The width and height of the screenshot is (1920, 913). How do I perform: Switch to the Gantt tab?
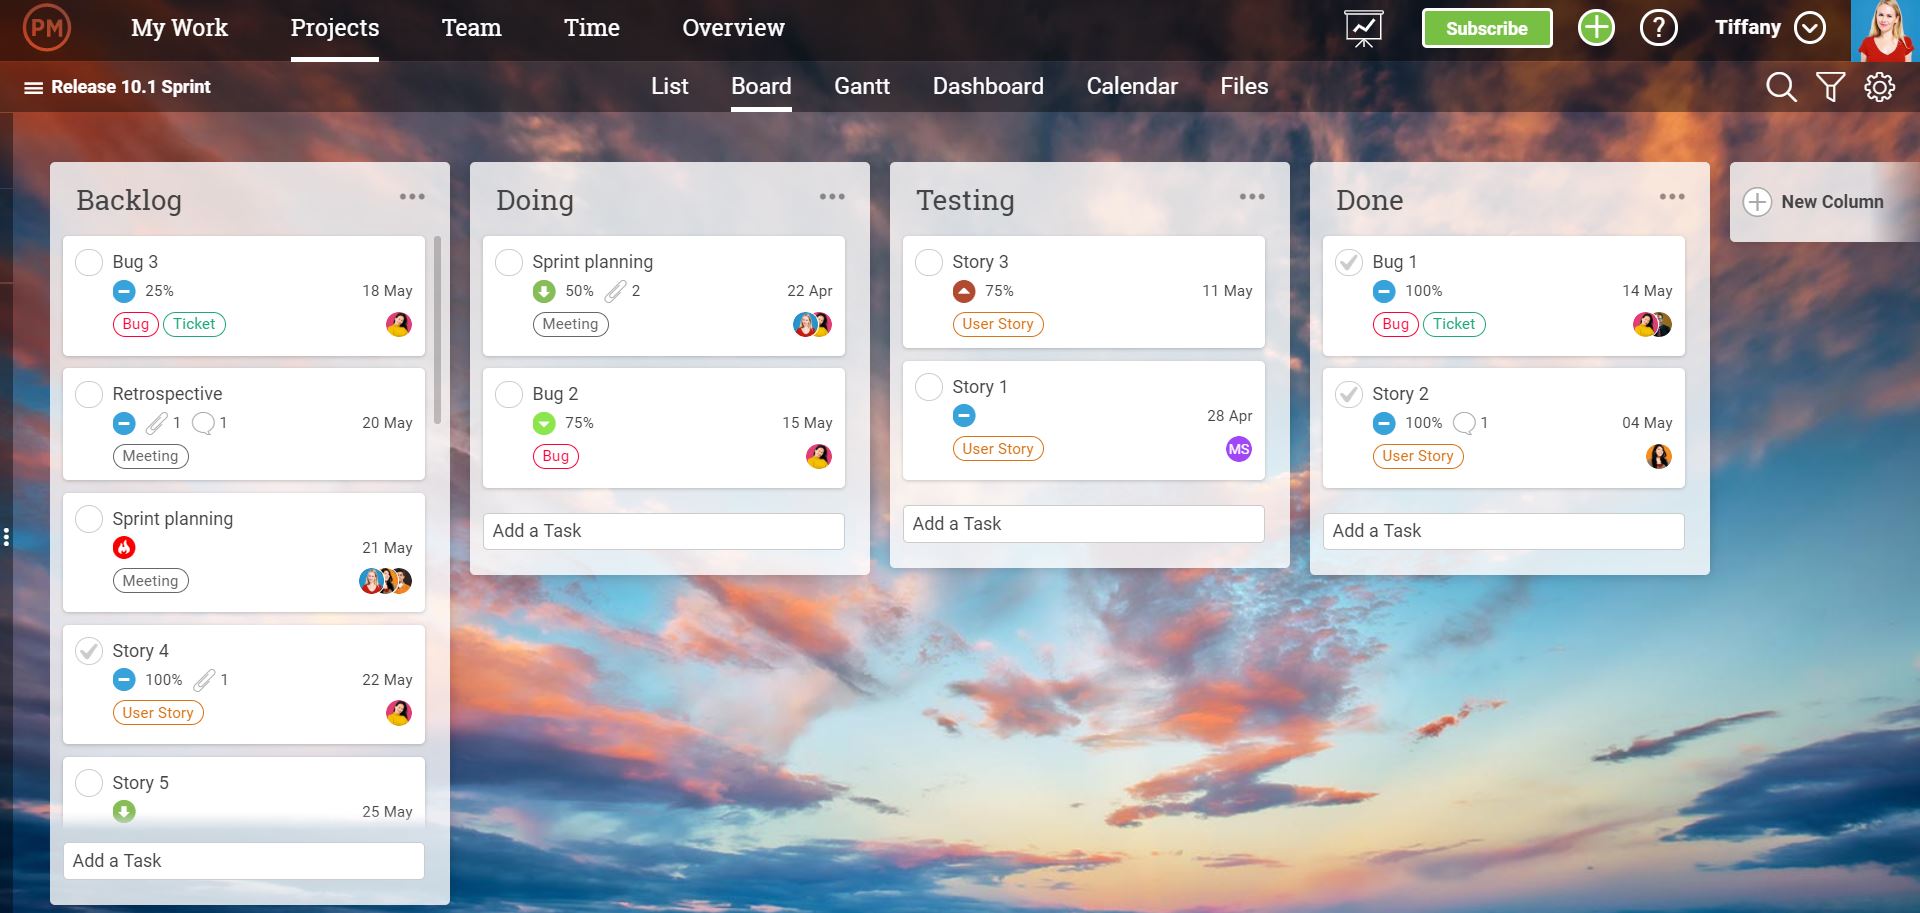862,86
